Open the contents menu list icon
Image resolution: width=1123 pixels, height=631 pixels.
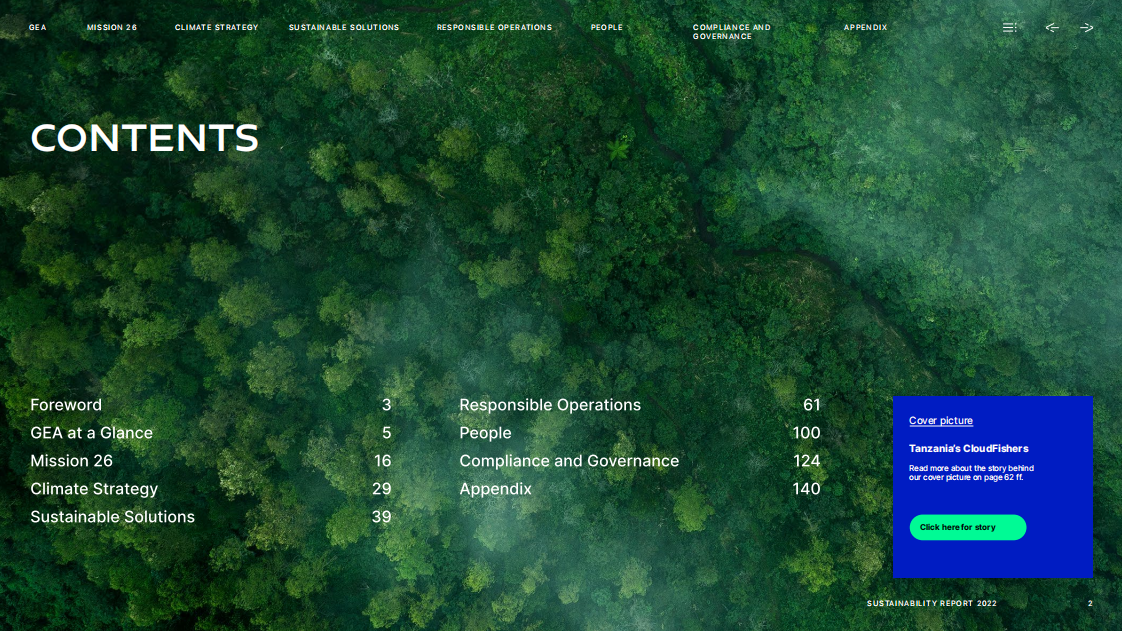pyautogui.click(x=1010, y=28)
